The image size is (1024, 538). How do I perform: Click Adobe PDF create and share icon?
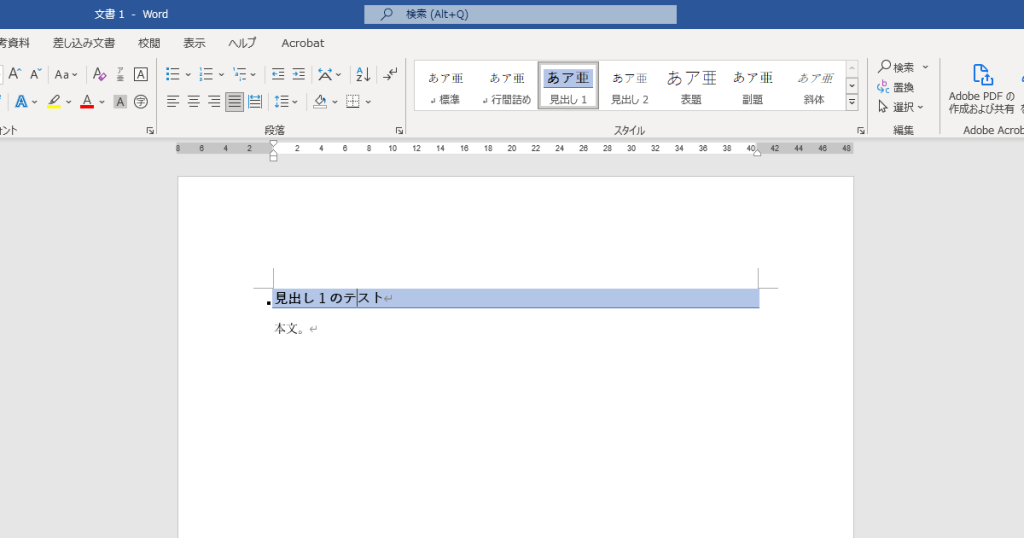pos(983,75)
